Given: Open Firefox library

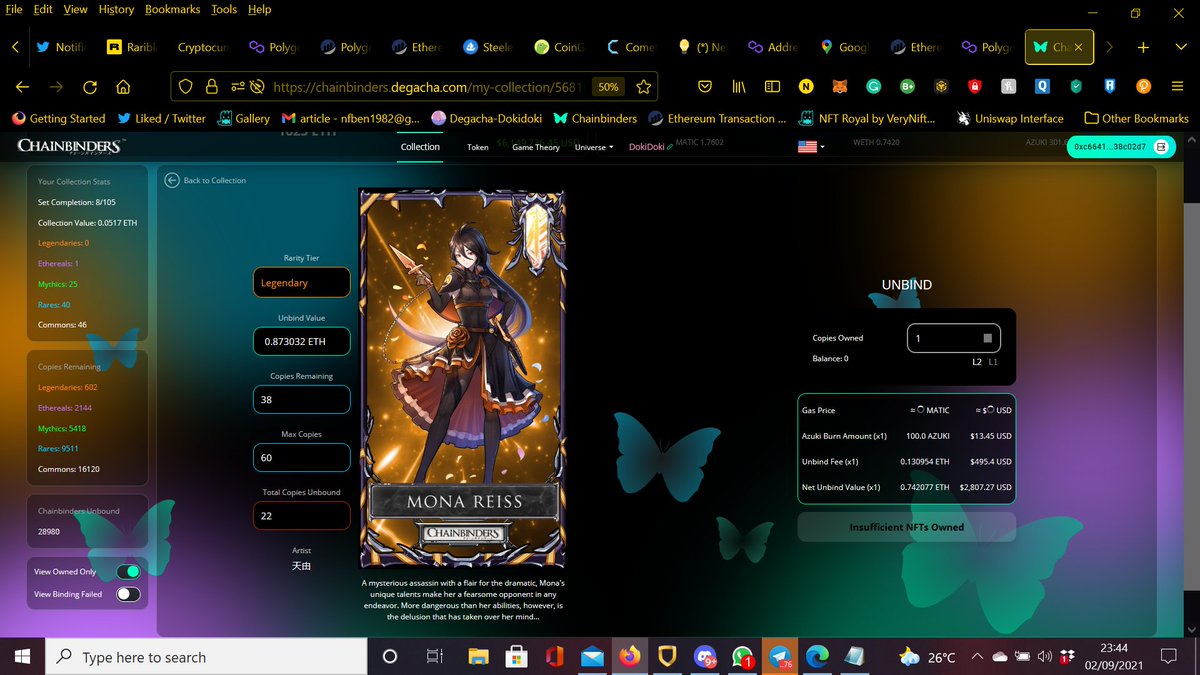Looking at the screenshot, I should coord(739,87).
